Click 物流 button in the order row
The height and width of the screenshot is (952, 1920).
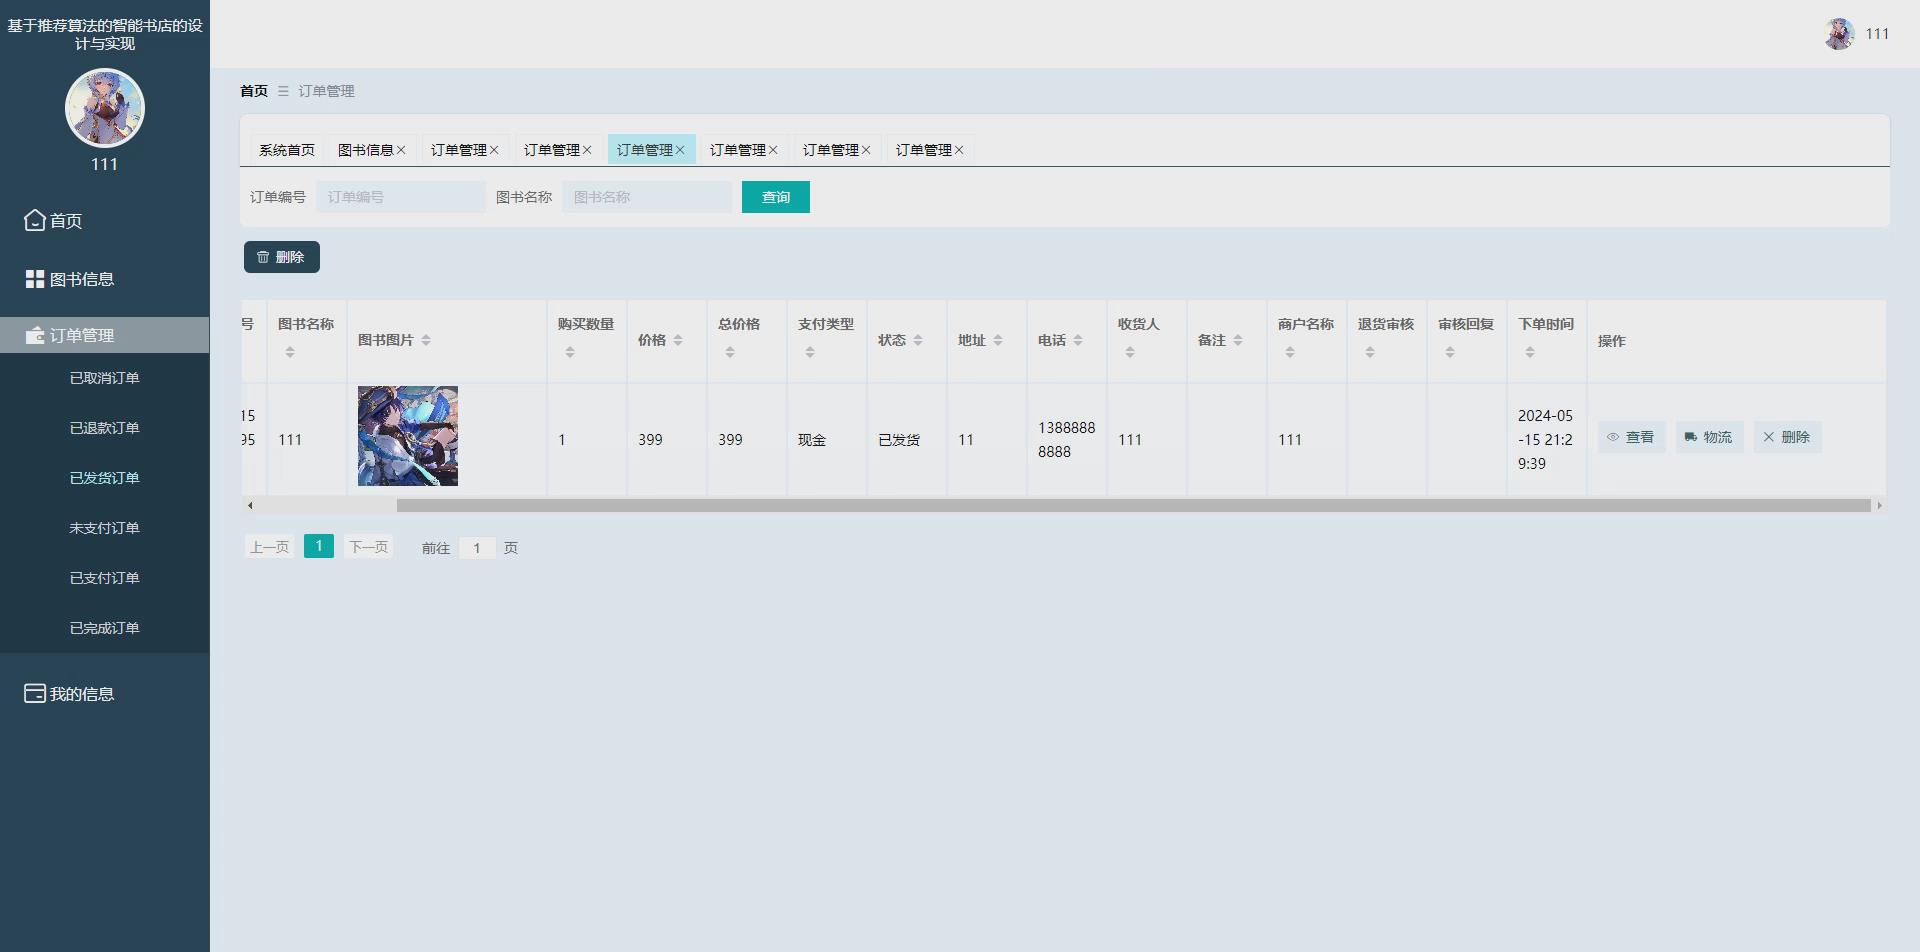[x=1709, y=437]
